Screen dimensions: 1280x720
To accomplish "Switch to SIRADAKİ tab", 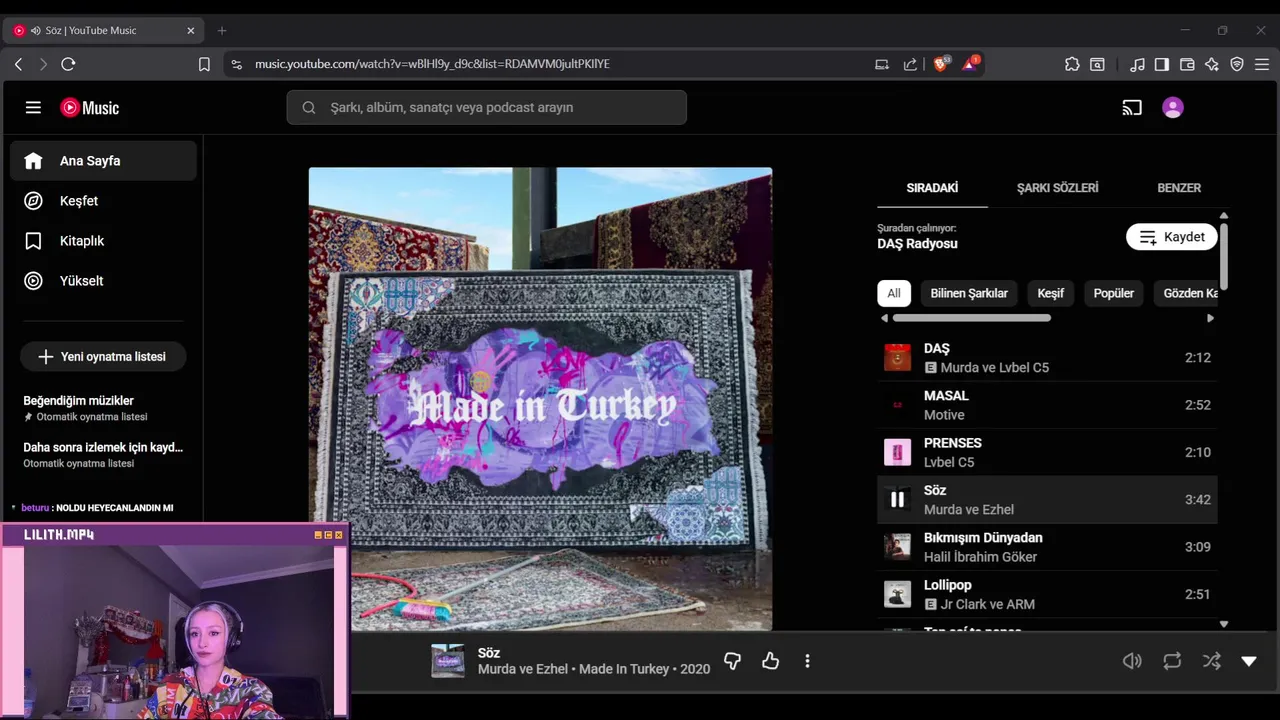I will tap(932, 187).
